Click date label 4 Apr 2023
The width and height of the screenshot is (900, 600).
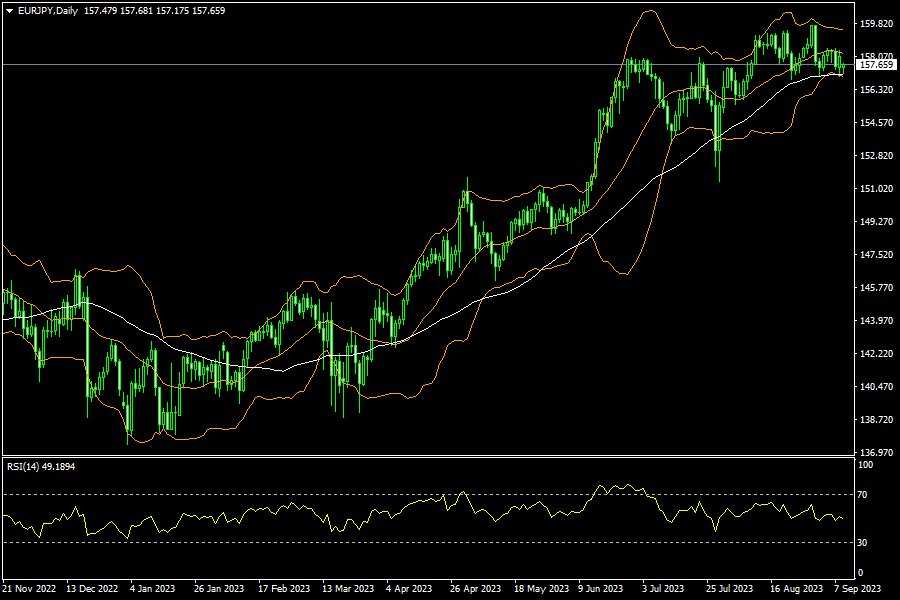(x=409, y=589)
